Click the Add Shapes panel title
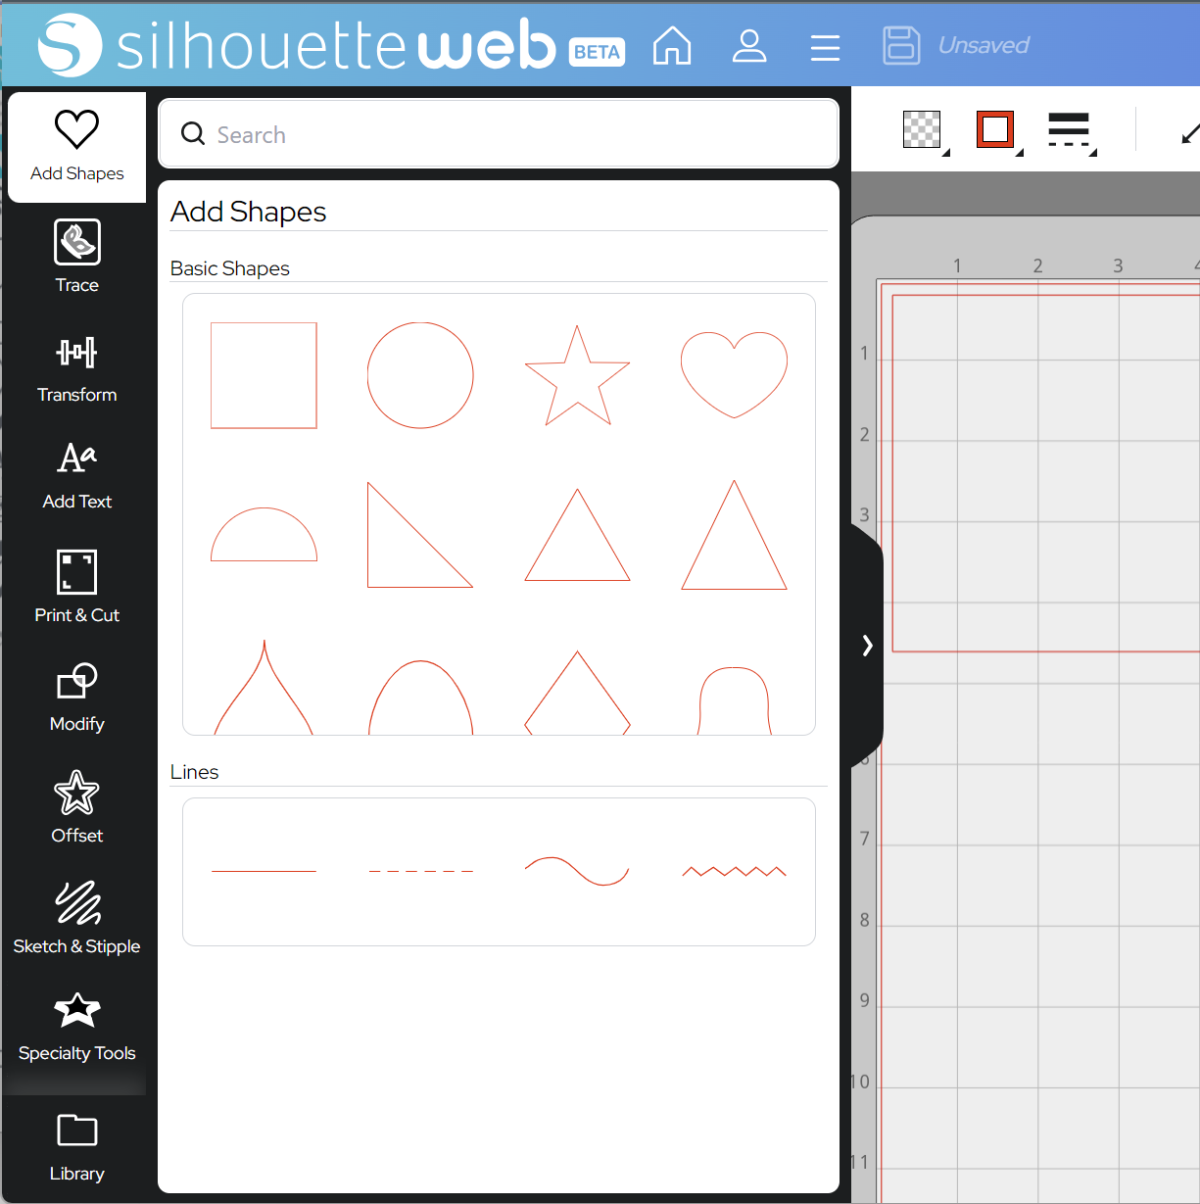 pos(248,211)
